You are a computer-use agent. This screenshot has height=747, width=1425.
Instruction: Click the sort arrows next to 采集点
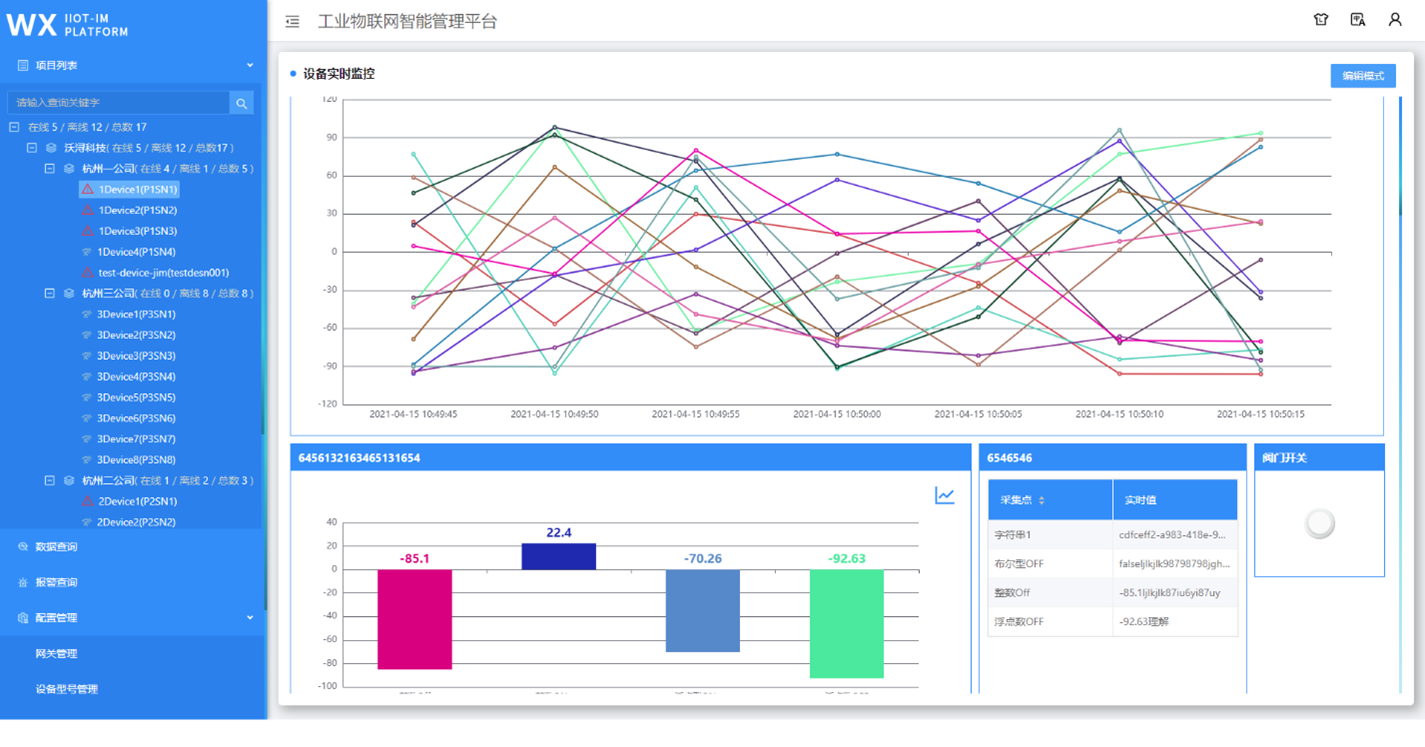tap(1041, 500)
